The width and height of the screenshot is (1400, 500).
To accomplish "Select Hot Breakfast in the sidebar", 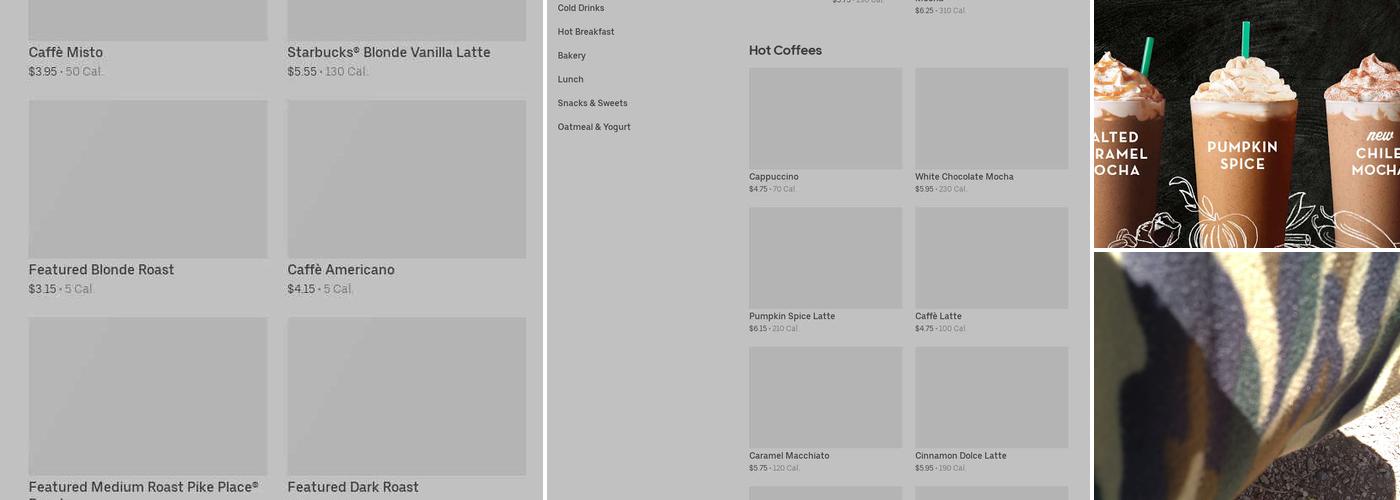I will click(x=586, y=32).
